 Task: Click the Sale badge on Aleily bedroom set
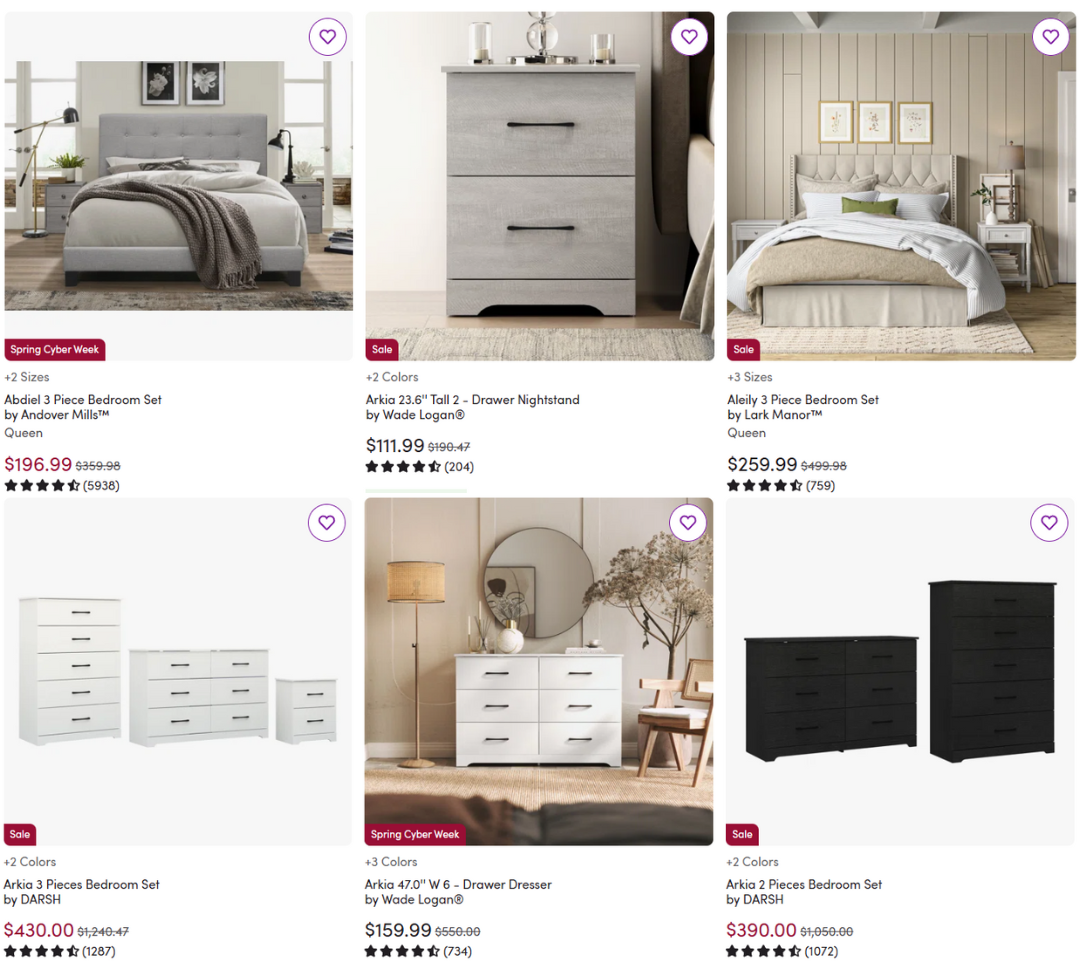pos(743,349)
